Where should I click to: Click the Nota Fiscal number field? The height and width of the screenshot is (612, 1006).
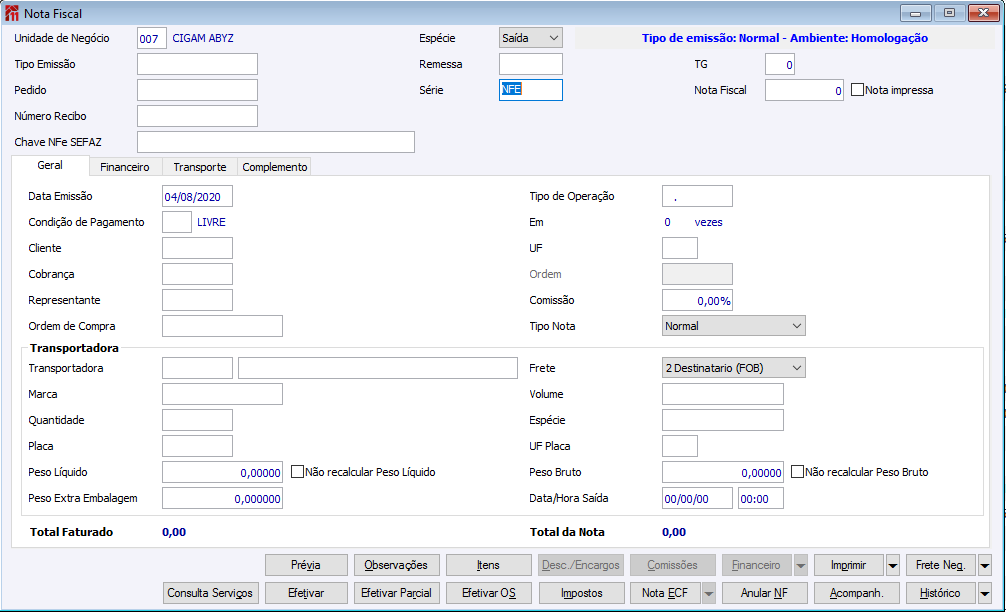(804, 90)
